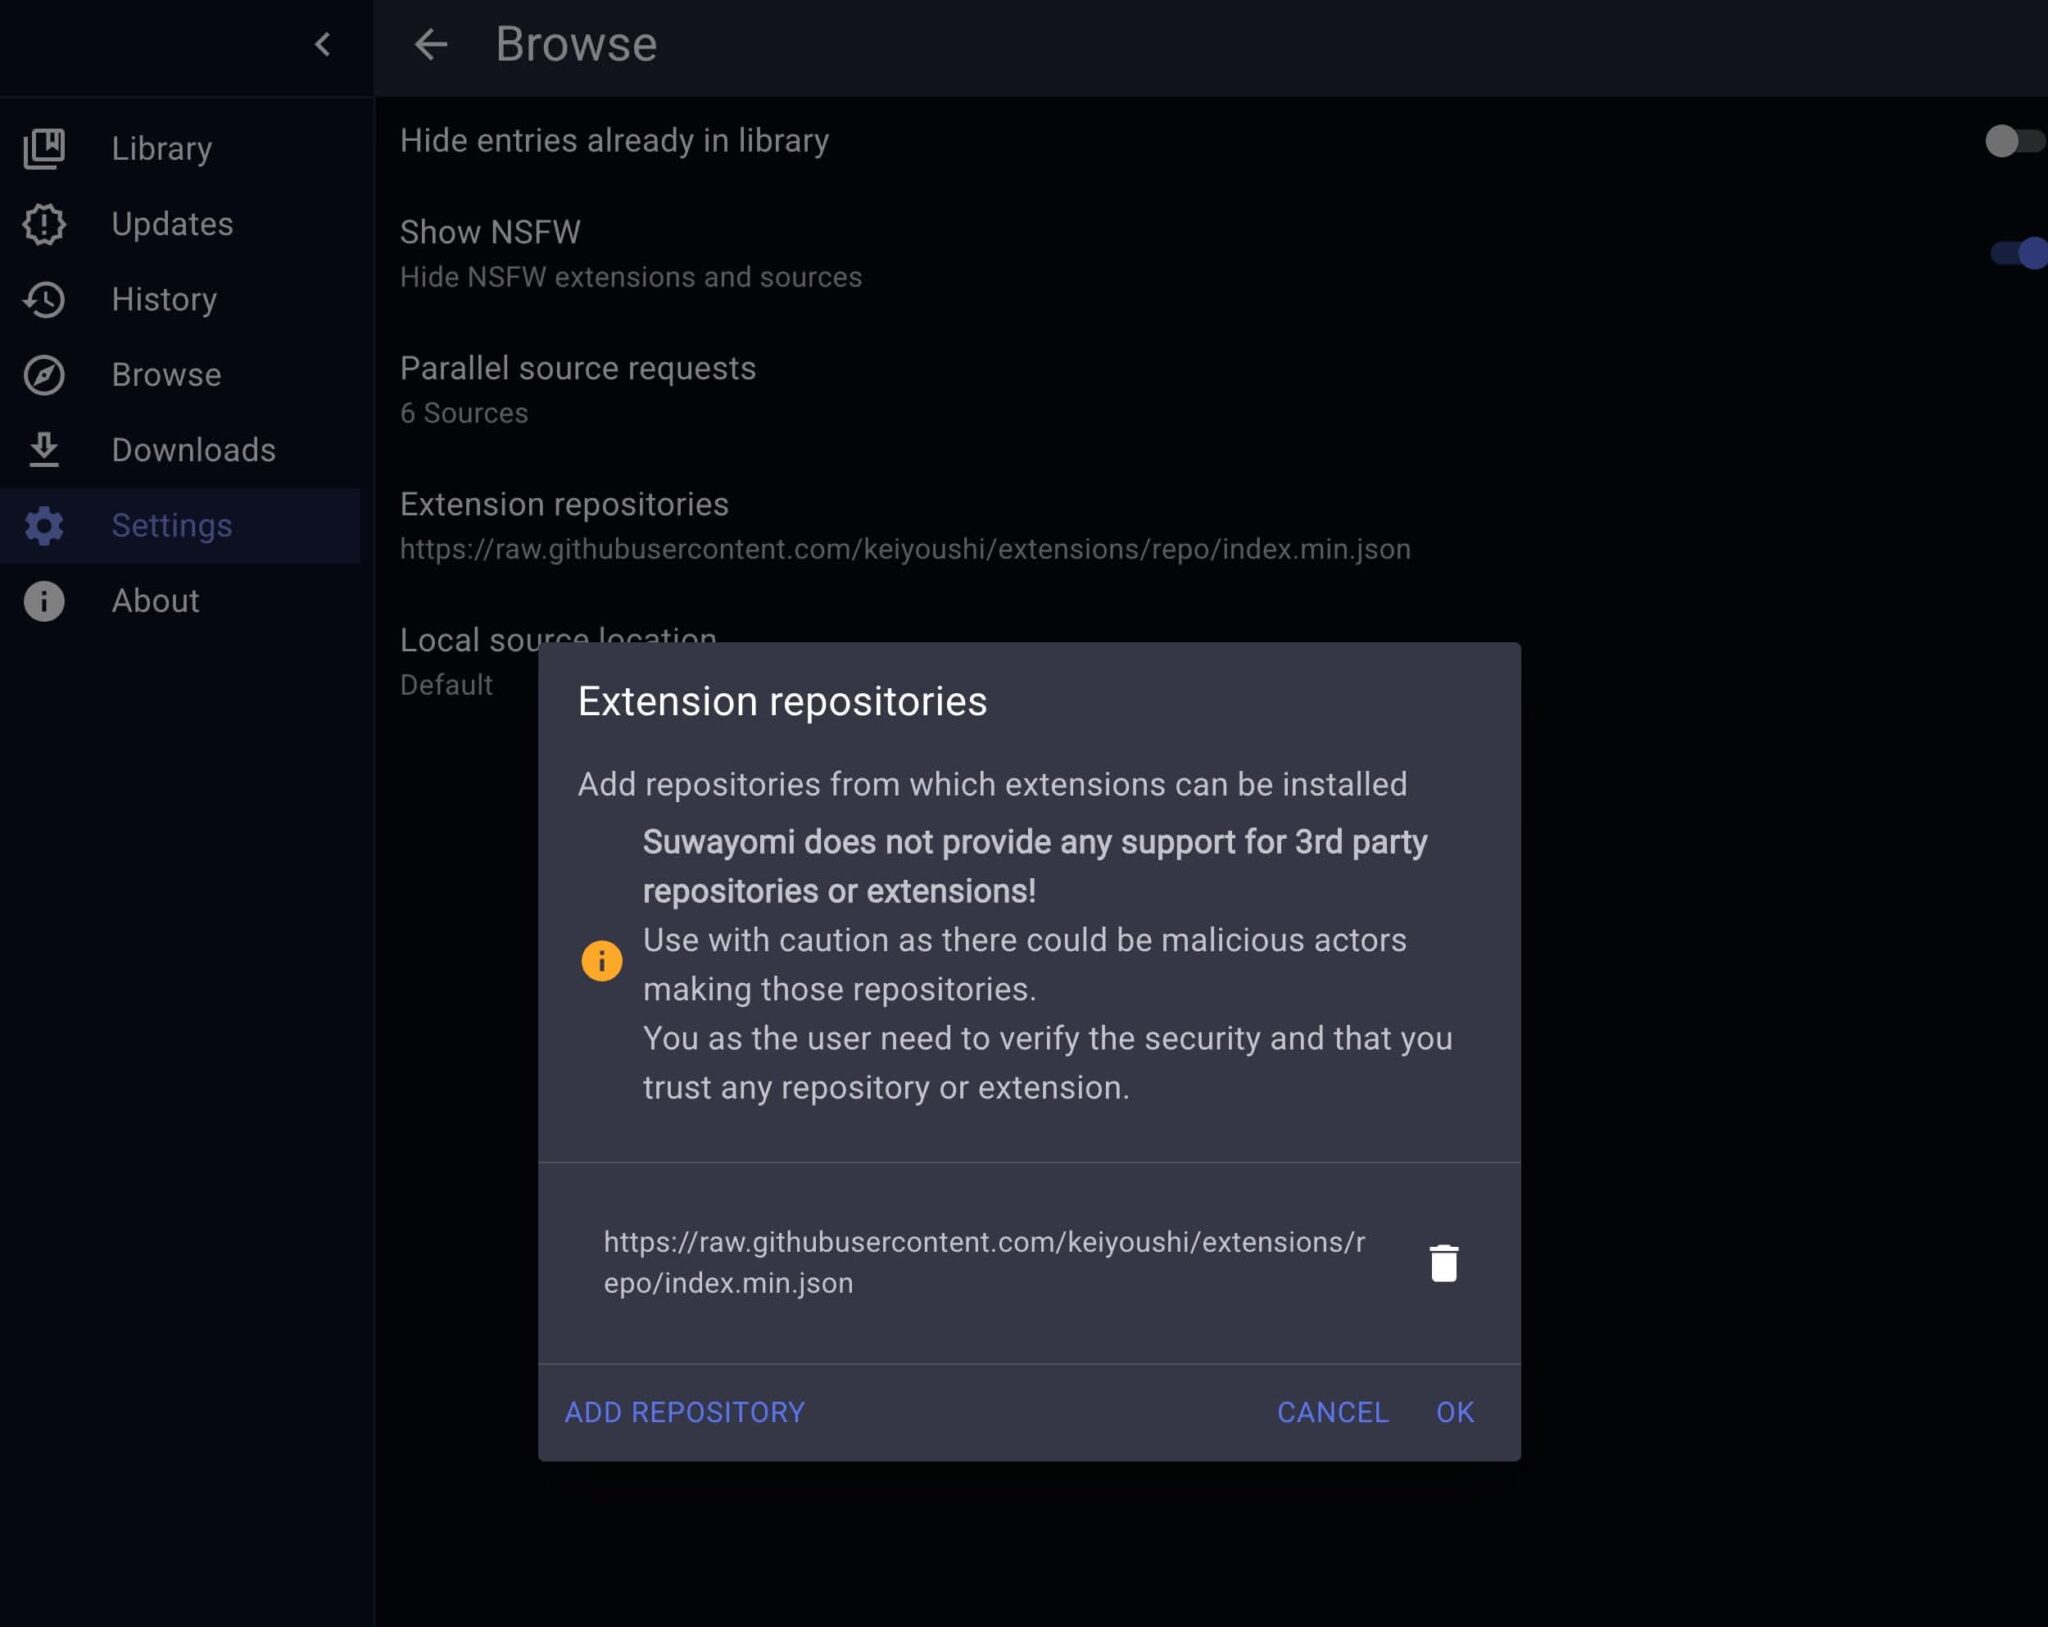
Task: Open the Downloads menu item
Action: [193, 450]
